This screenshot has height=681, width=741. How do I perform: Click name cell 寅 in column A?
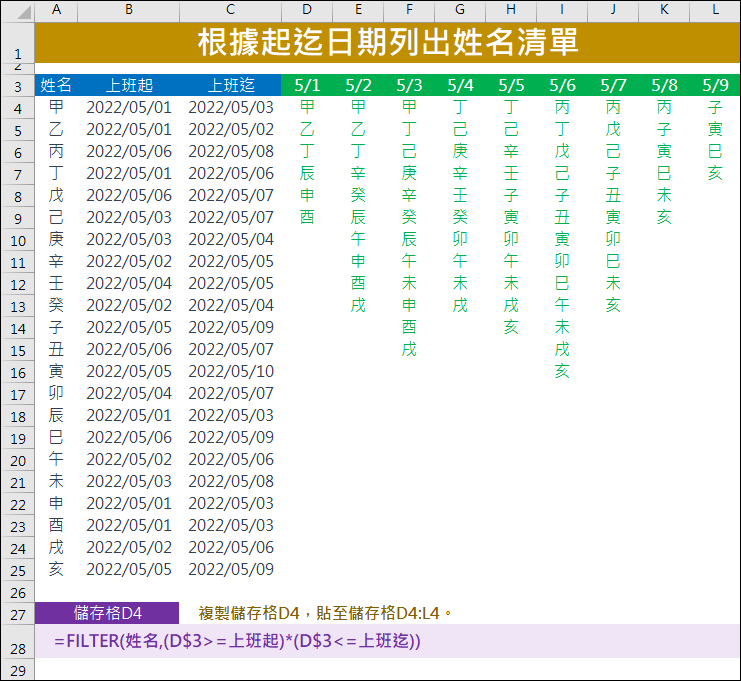(56, 371)
